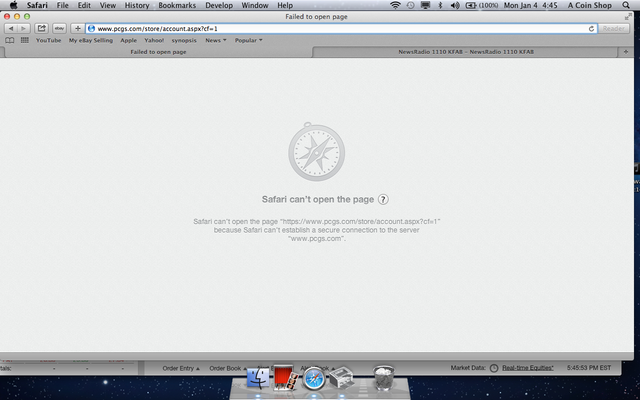
Task: Open the Apple bookmark
Action: point(128,40)
